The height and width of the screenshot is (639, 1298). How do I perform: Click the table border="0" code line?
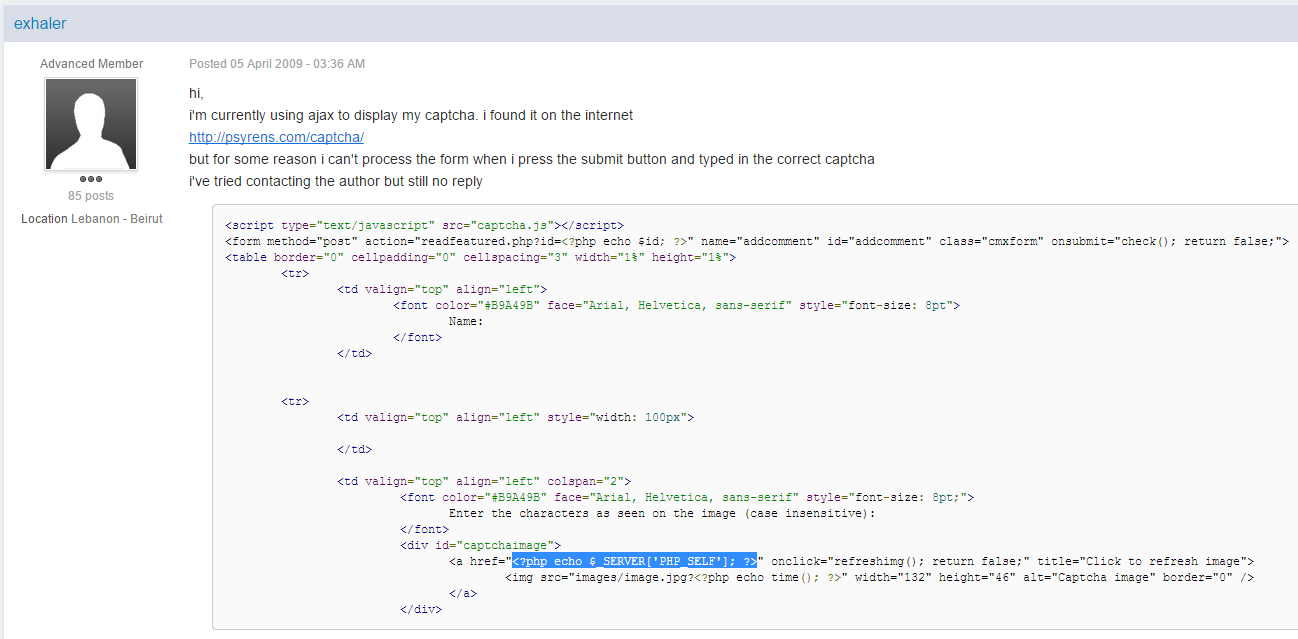point(481,258)
